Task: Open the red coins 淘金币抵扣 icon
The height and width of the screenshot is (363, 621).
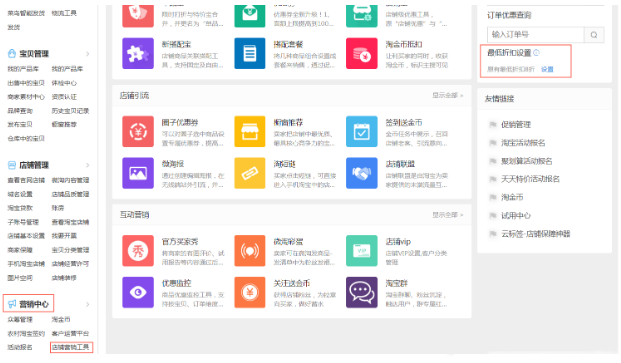Action: point(362,53)
